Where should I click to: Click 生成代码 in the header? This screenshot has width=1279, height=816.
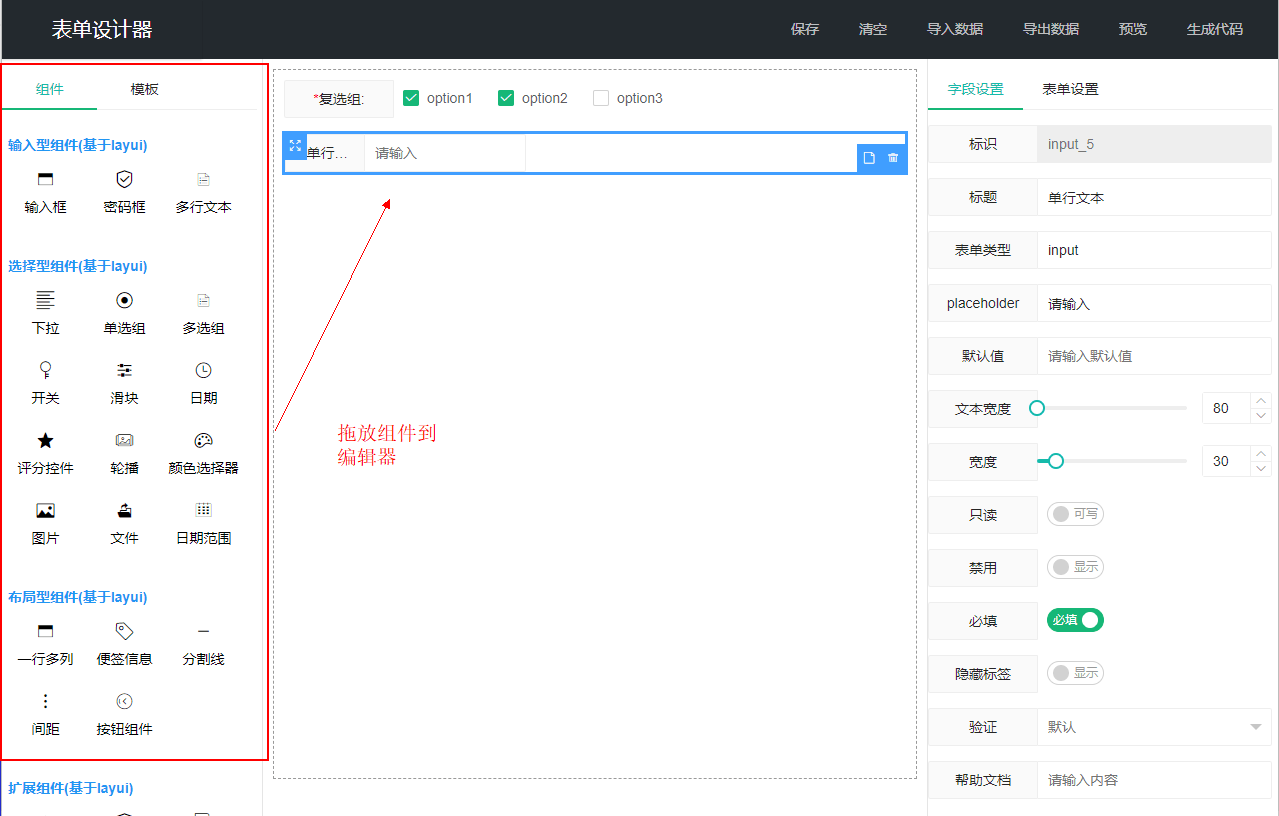pos(1214,29)
